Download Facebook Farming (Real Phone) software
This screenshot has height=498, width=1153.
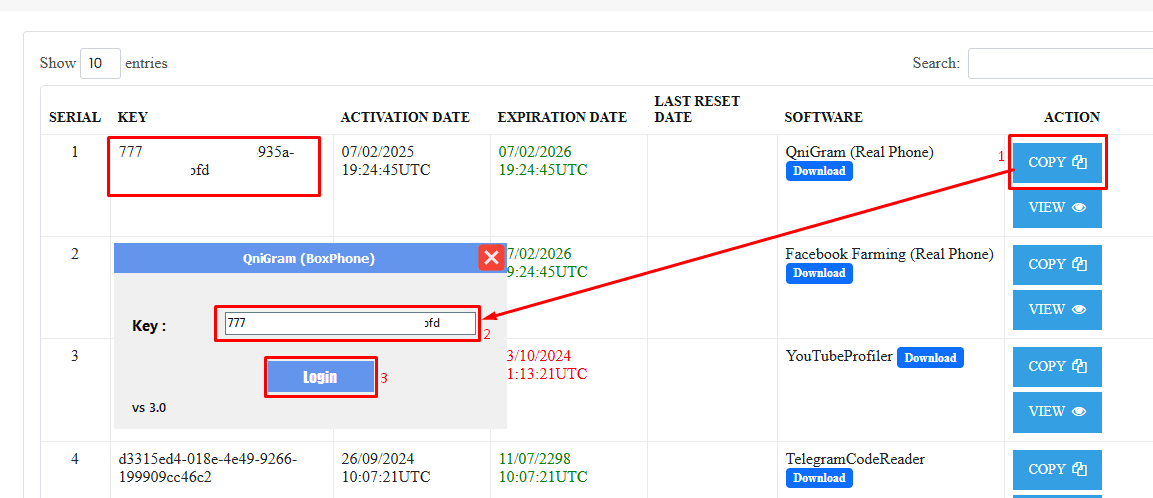point(819,273)
